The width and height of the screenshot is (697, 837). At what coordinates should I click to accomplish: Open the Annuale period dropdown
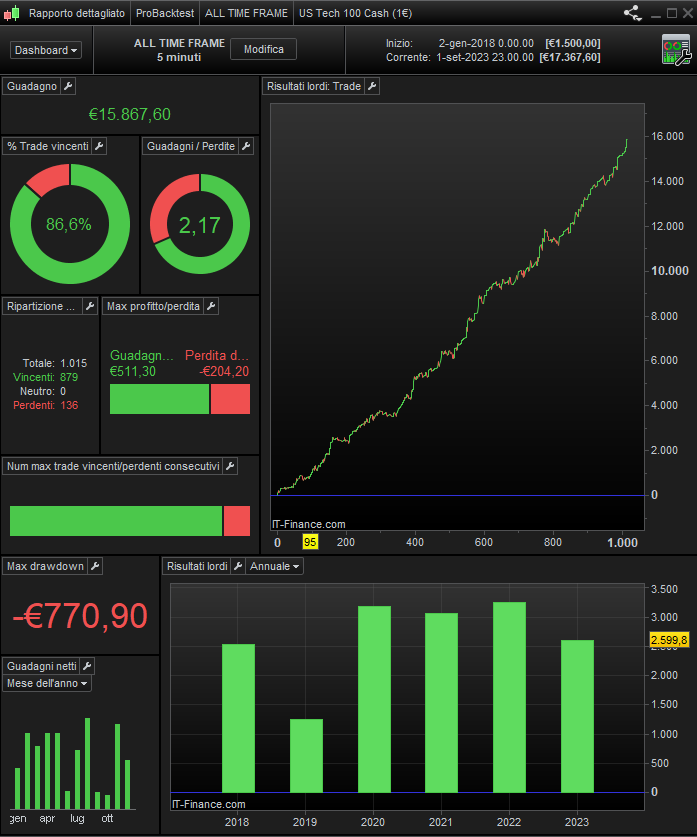tap(274, 566)
